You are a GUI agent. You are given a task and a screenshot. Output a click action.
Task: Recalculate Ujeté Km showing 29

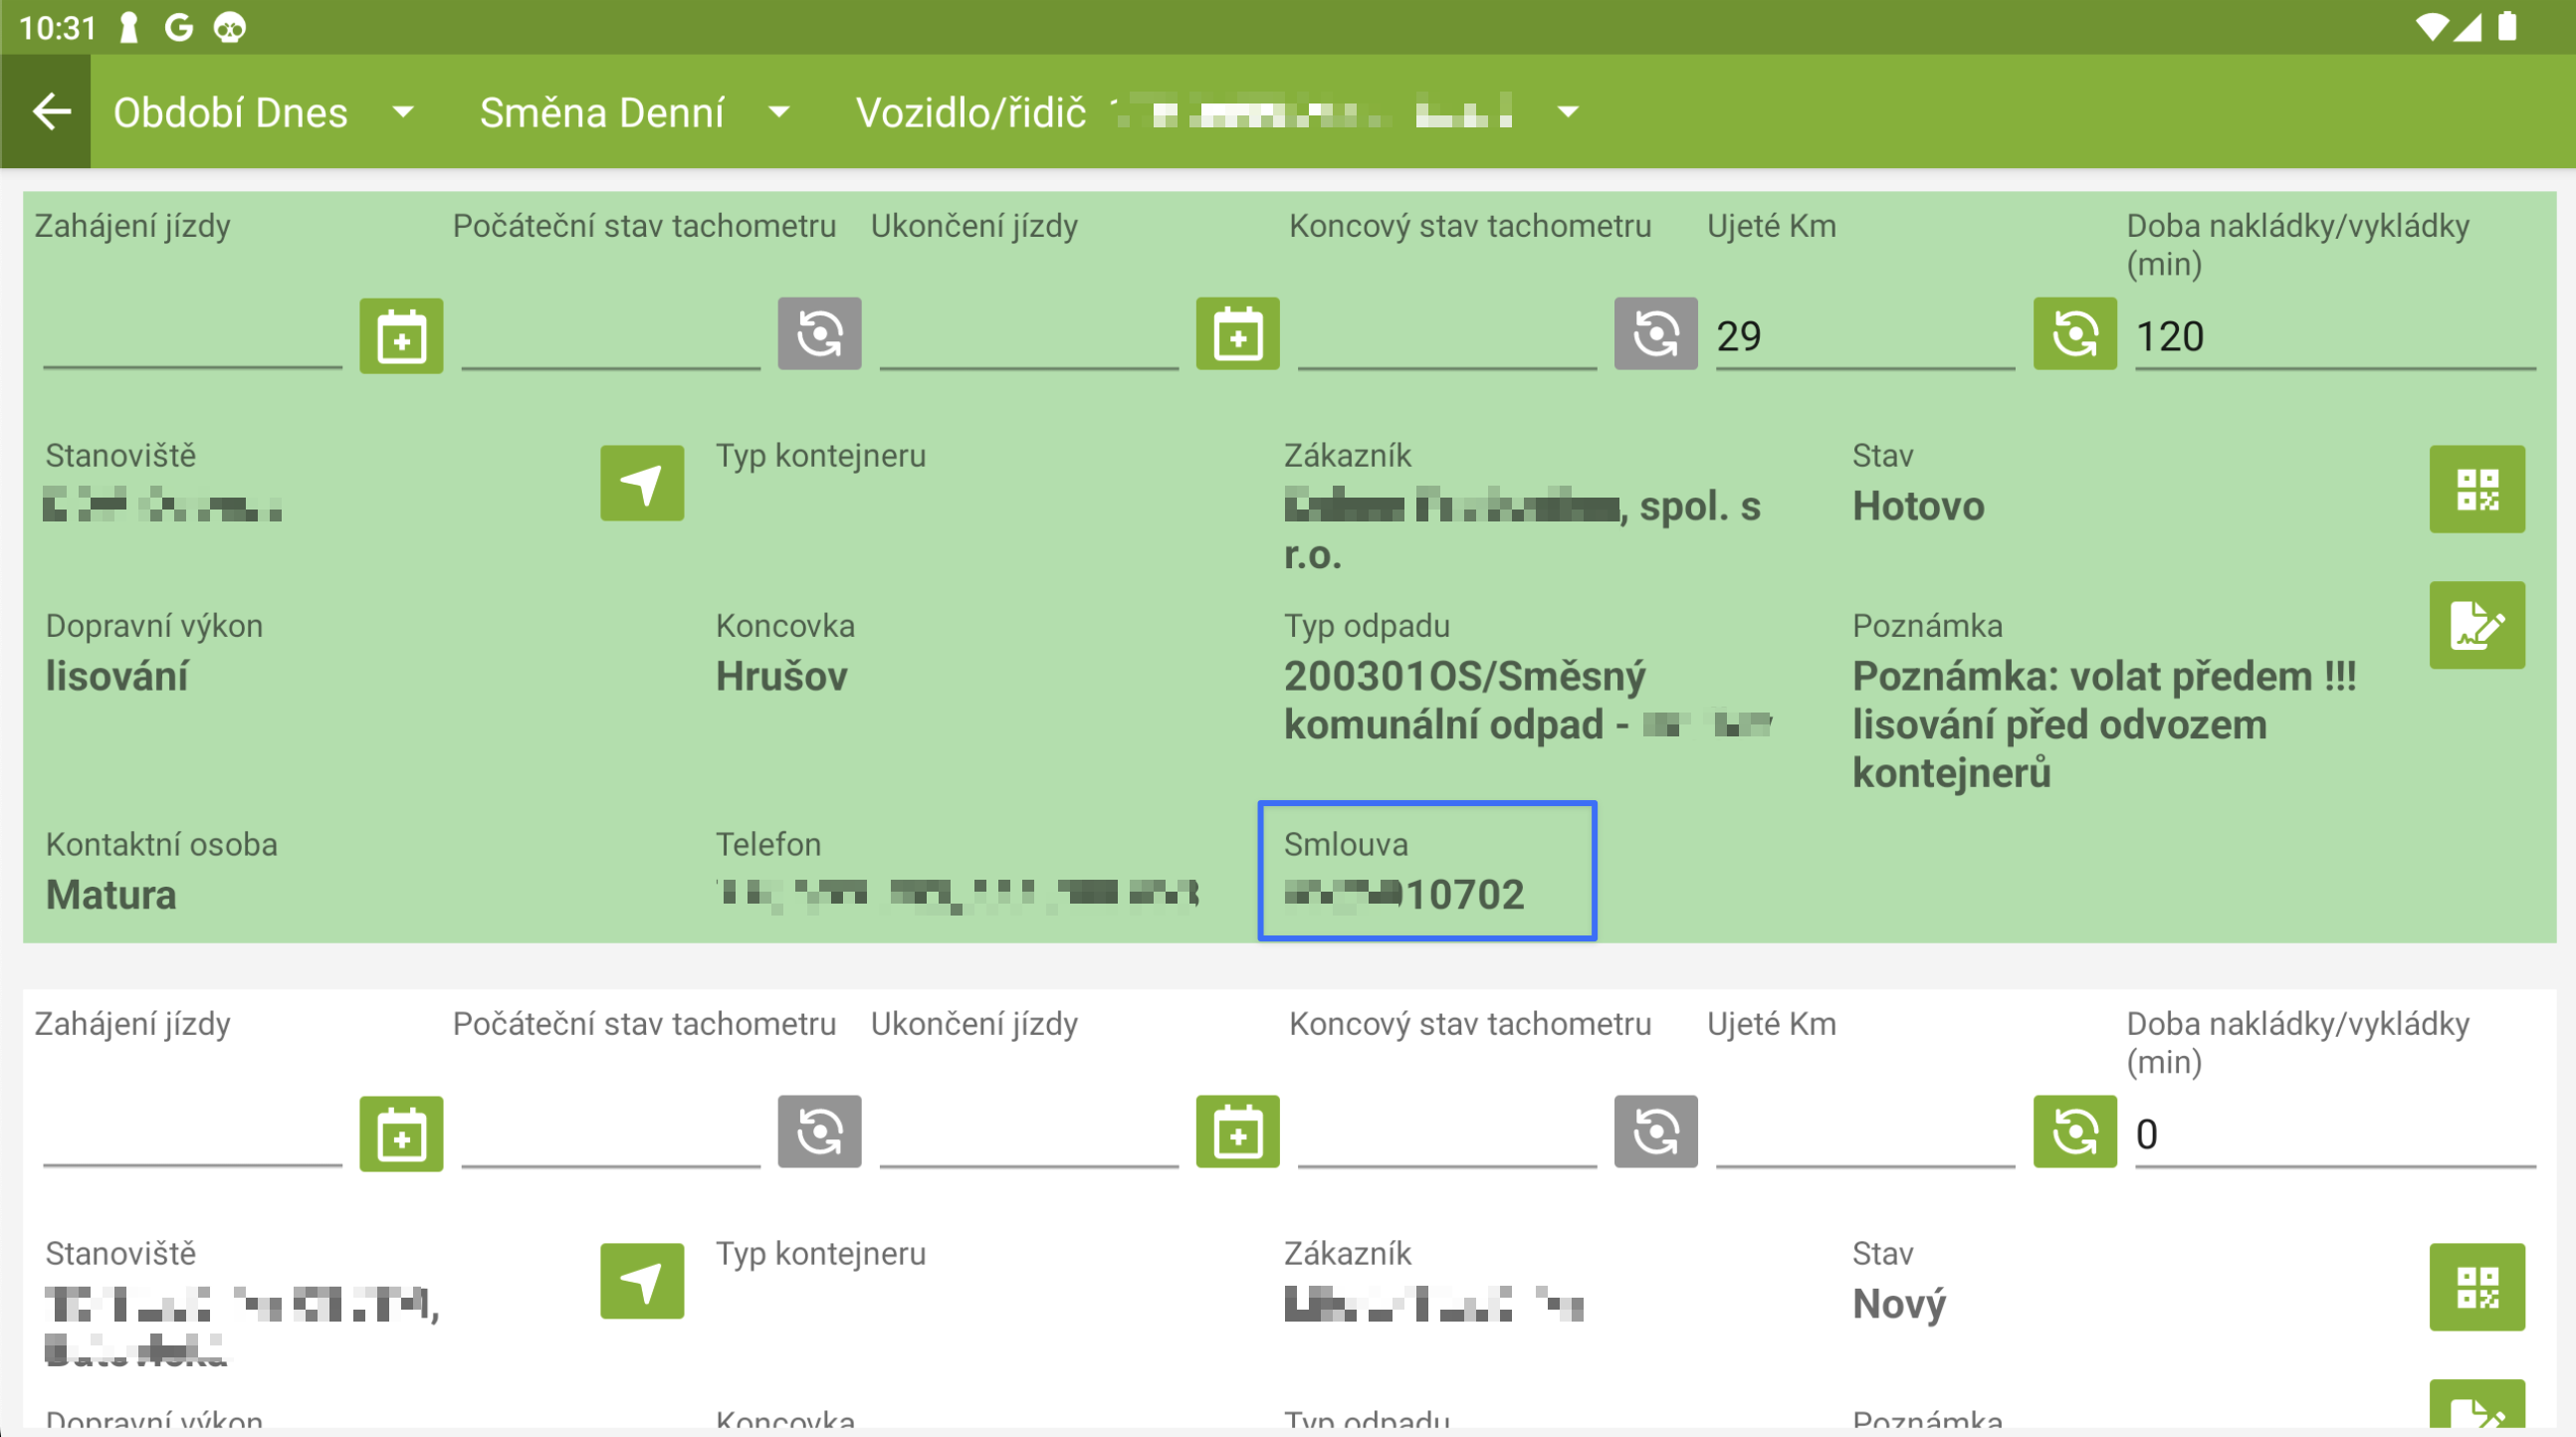pos(2074,334)
